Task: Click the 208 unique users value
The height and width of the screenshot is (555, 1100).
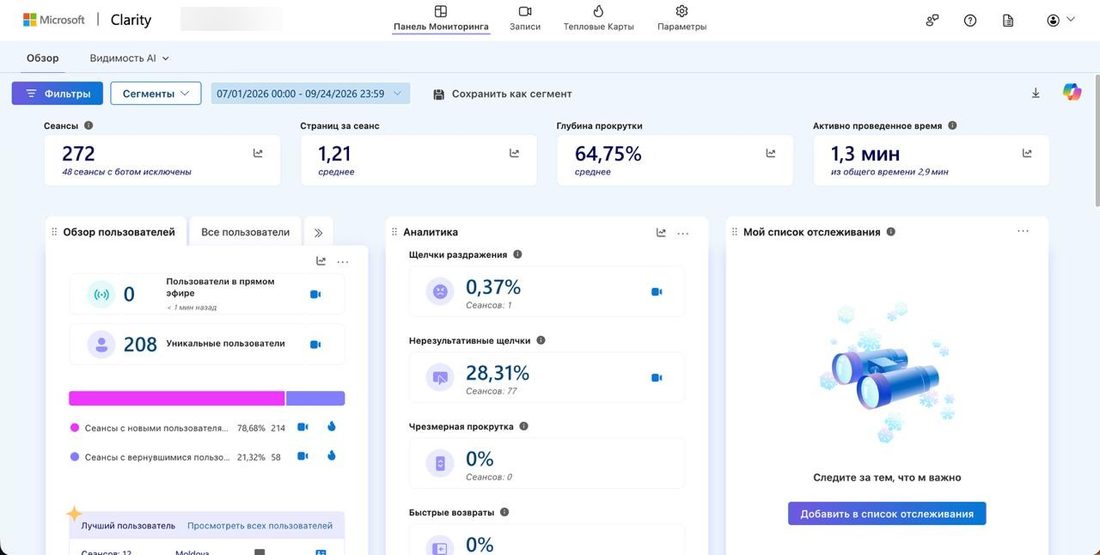Action: [x=140, y=345]
